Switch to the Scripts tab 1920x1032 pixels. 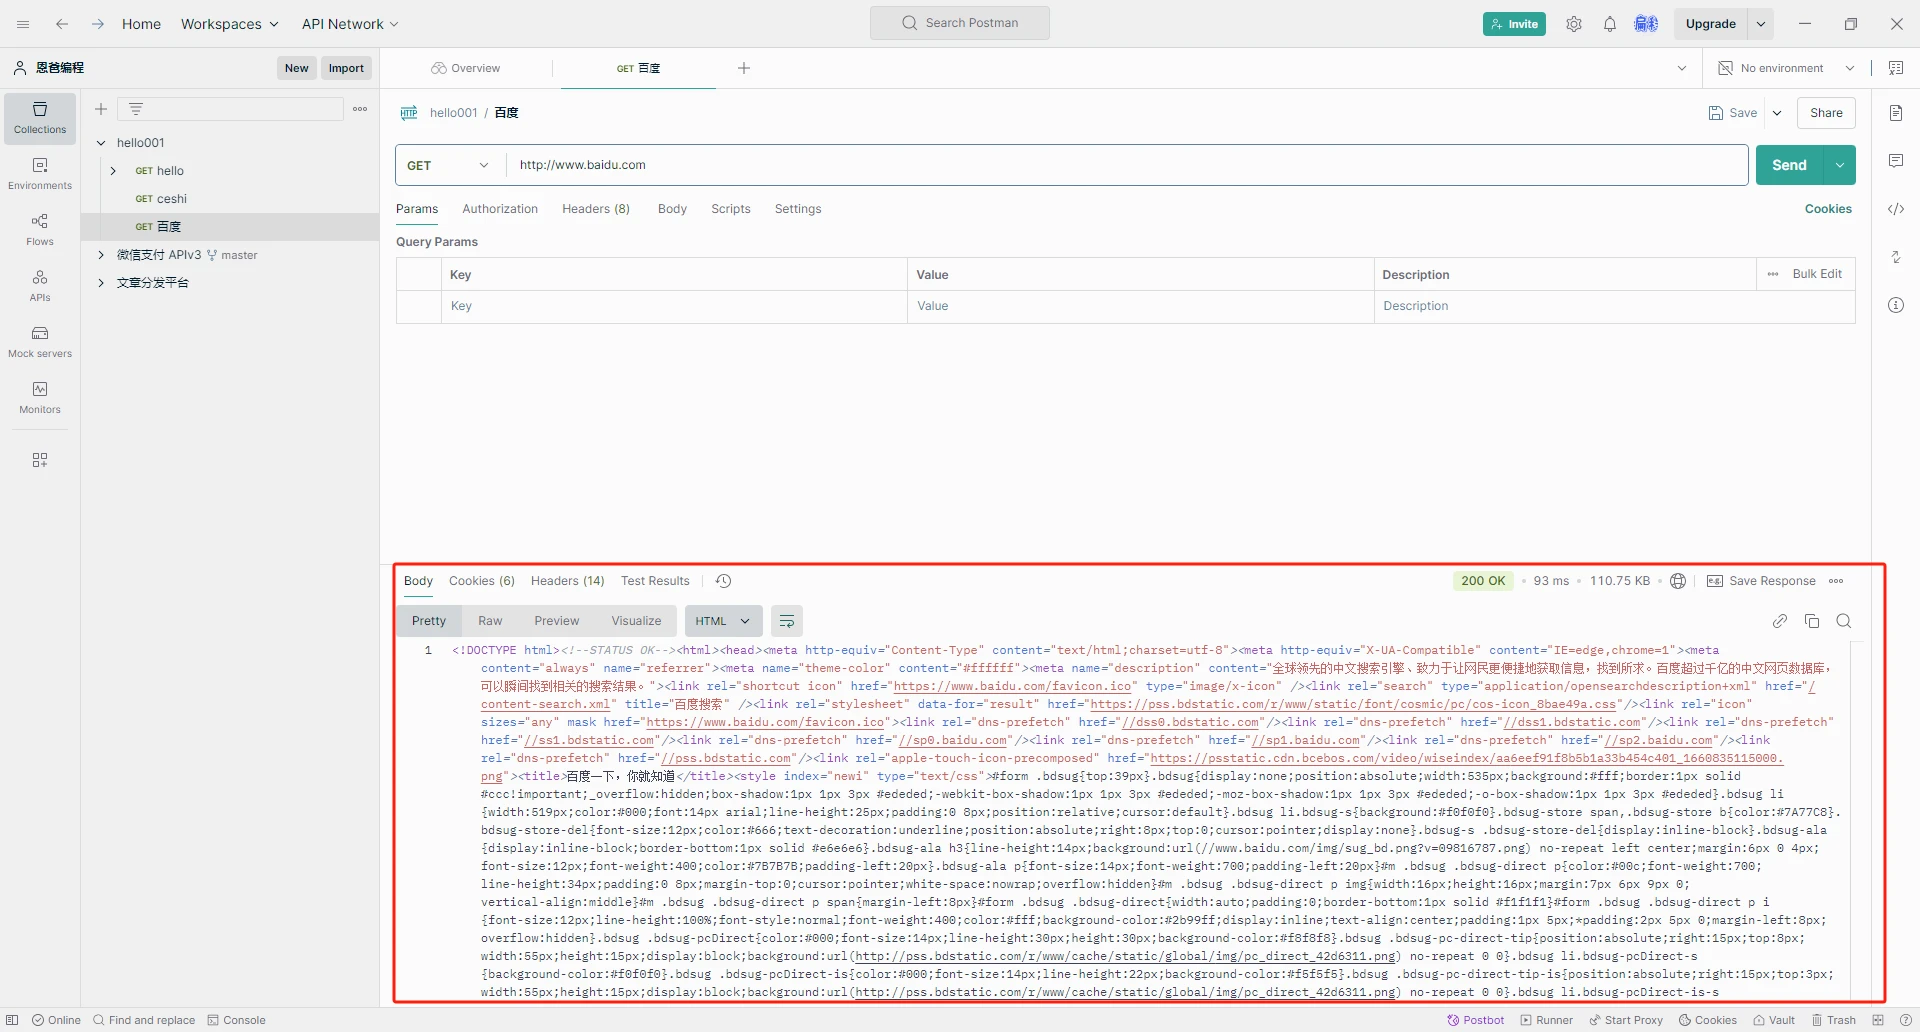(x=731, y=209)
